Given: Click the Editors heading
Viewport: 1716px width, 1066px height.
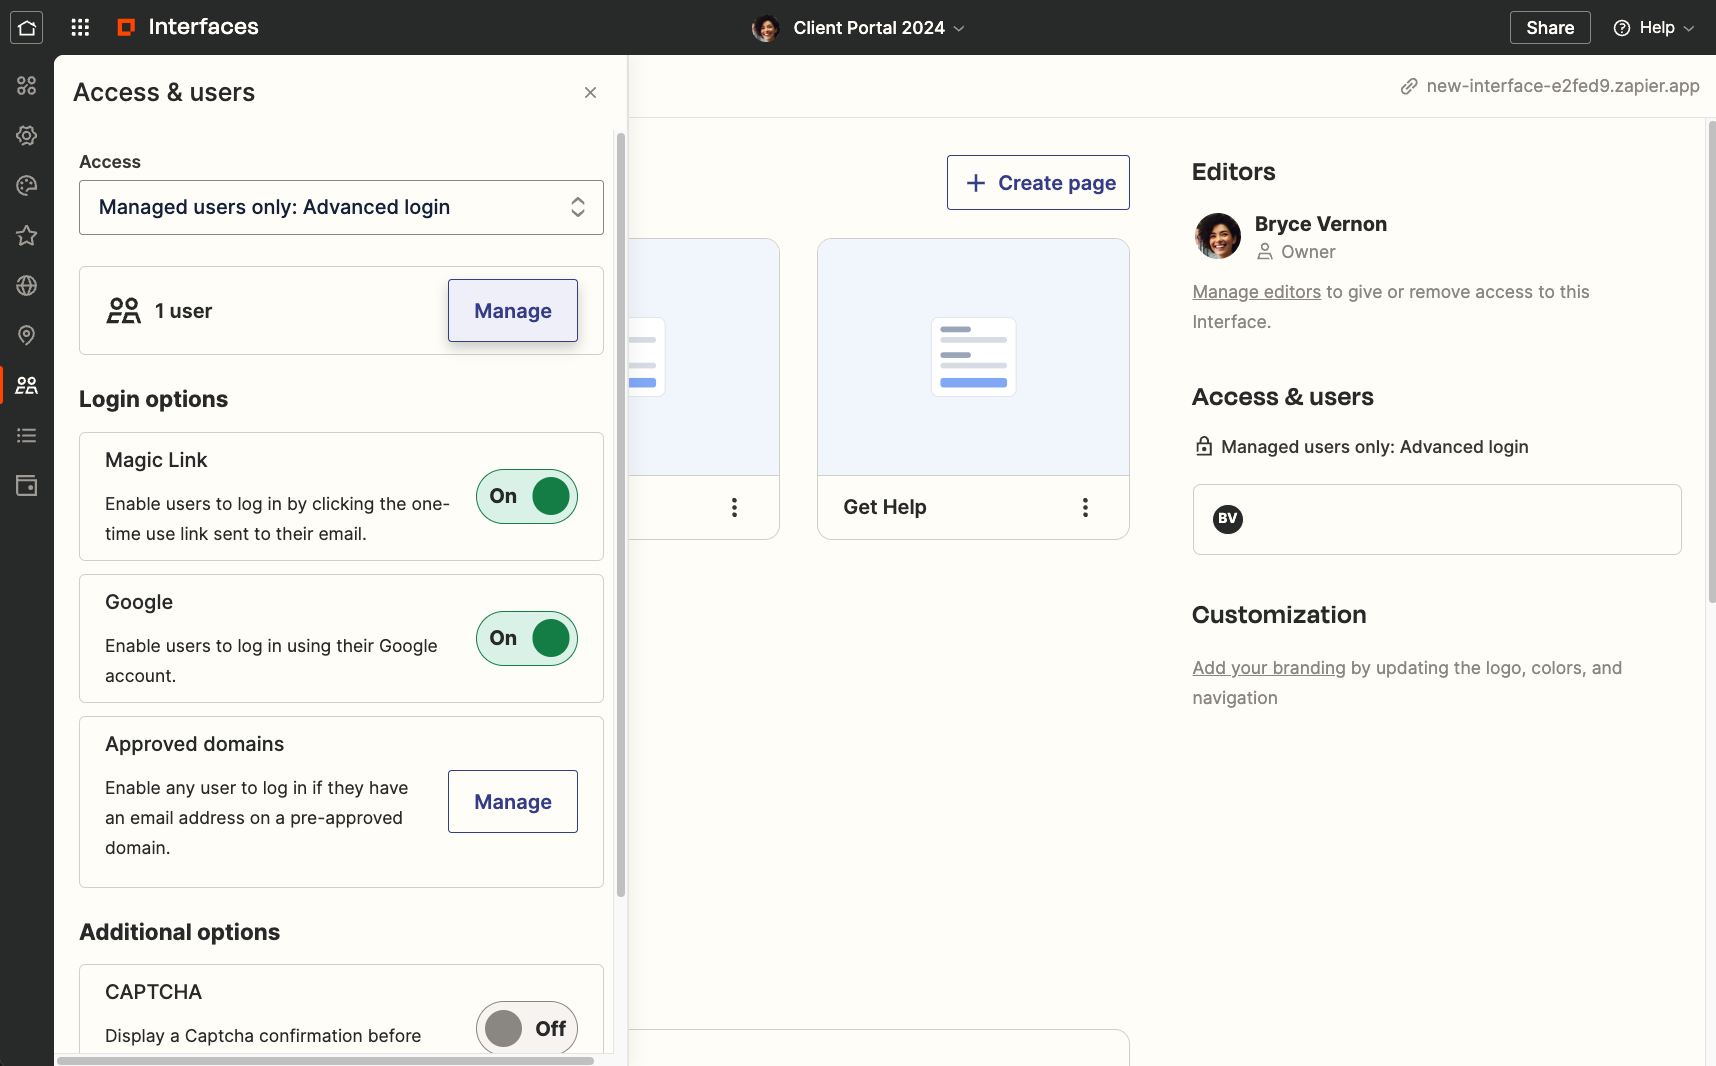Looking at the screenshot, I should [x=1233, y=172].
